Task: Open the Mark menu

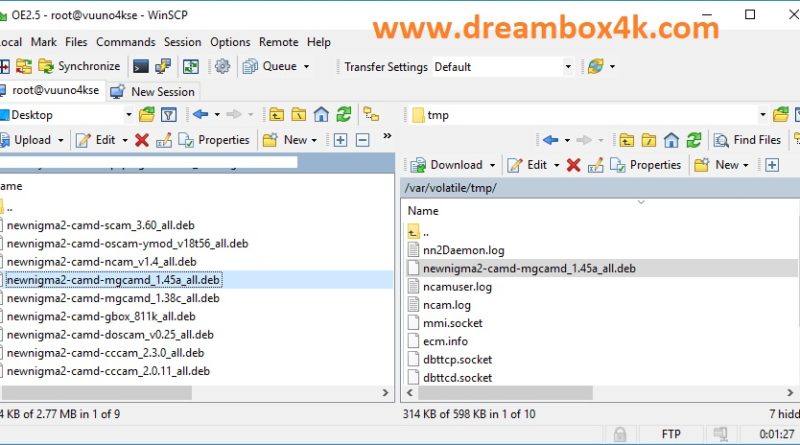Action: [43, 42]
